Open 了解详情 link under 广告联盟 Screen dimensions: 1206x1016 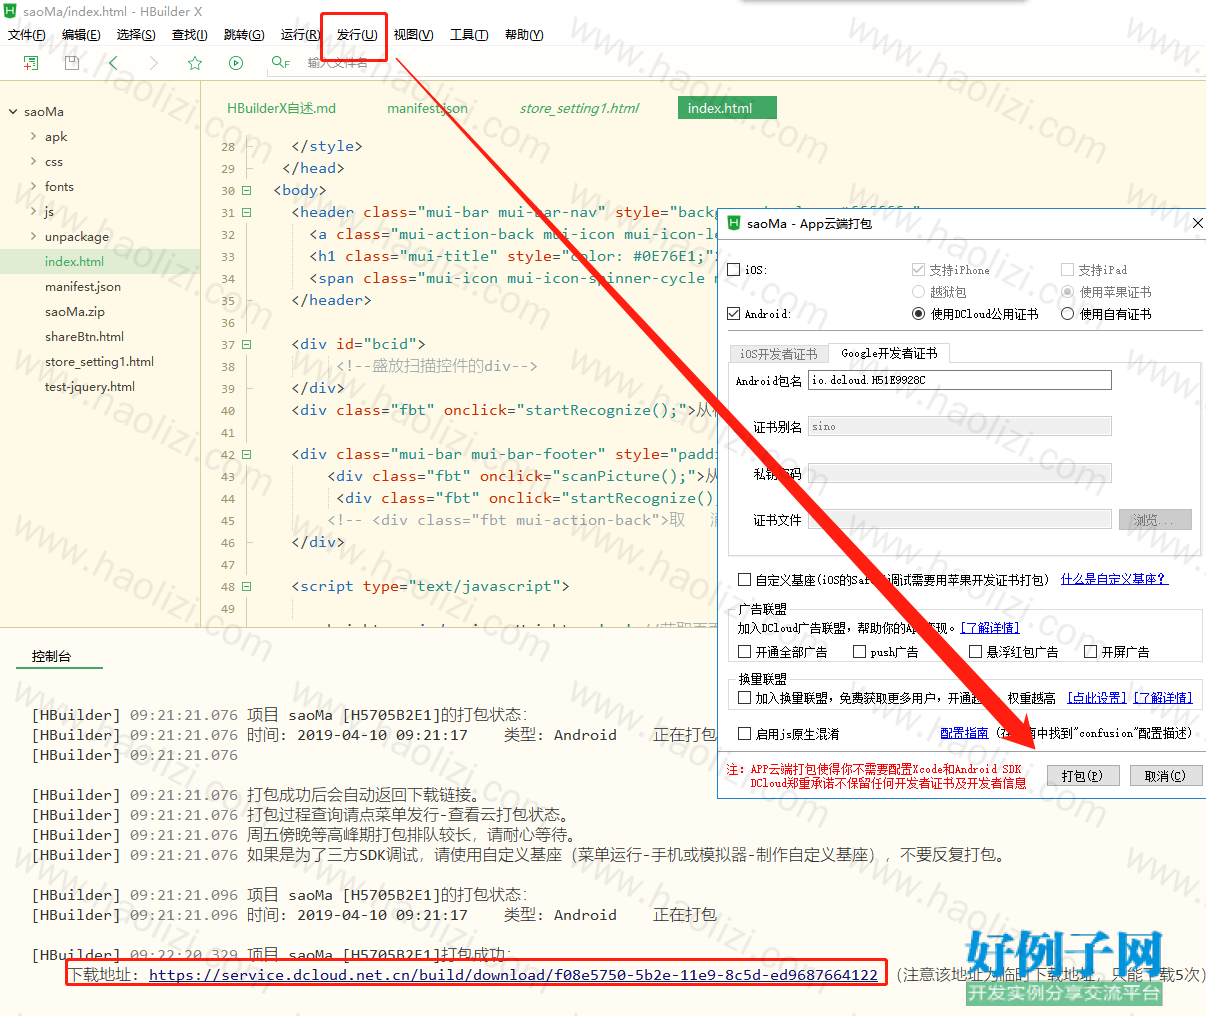tap(990, 628)
